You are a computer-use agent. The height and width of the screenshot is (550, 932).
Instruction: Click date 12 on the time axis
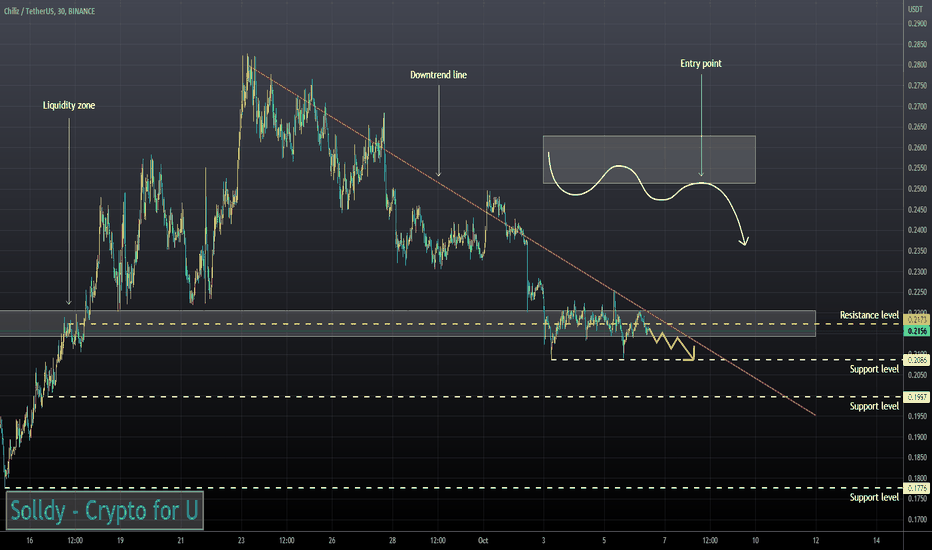coord(816,540)
